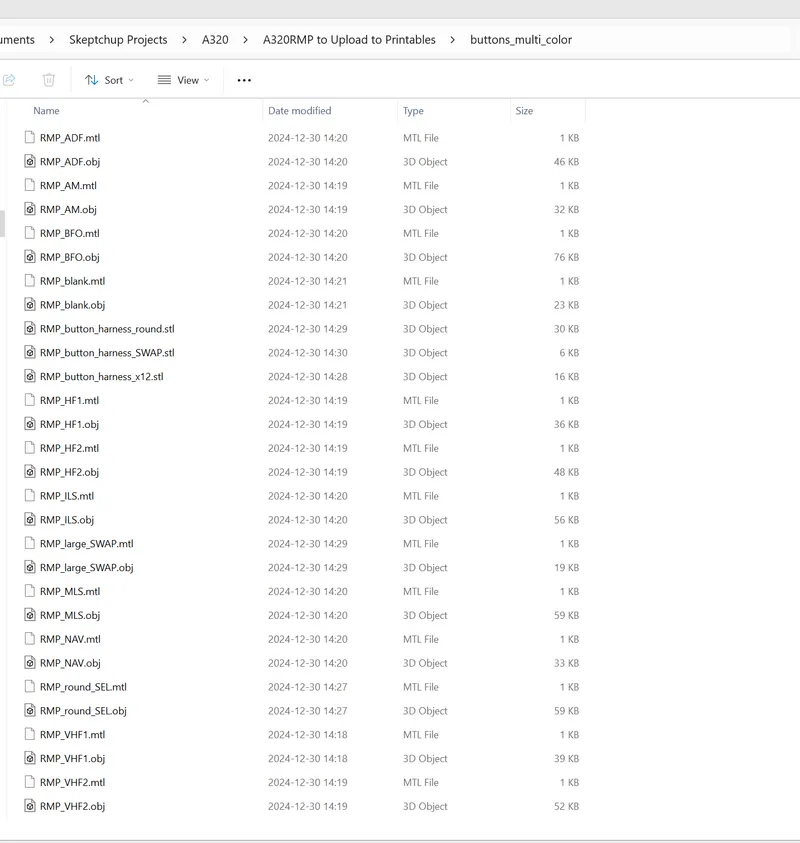The width and height of the screenshot is (800, 843).
Task: Open the View options dropdown
Action: click(x=184, y=80)
